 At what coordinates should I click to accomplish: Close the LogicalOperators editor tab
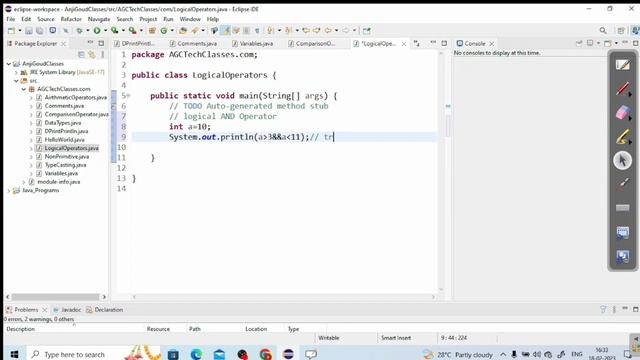tap(404, 44)
